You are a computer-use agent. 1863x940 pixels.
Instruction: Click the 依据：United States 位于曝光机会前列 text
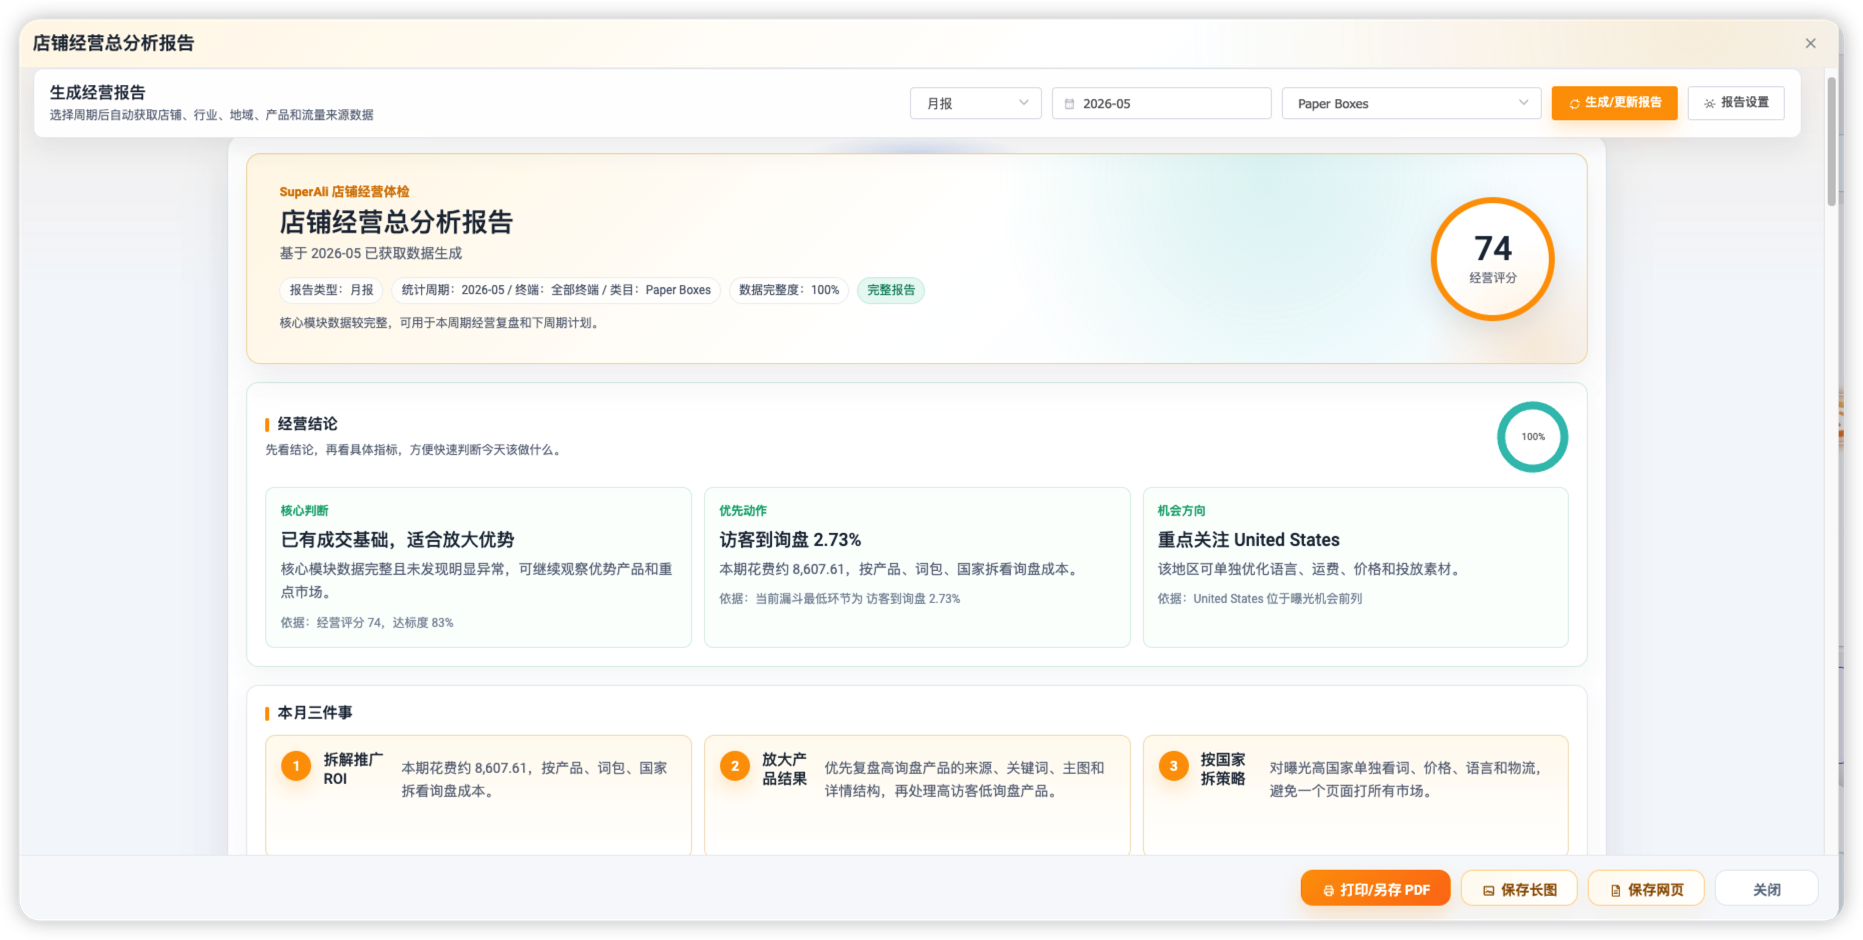[x=1260, y=598]
